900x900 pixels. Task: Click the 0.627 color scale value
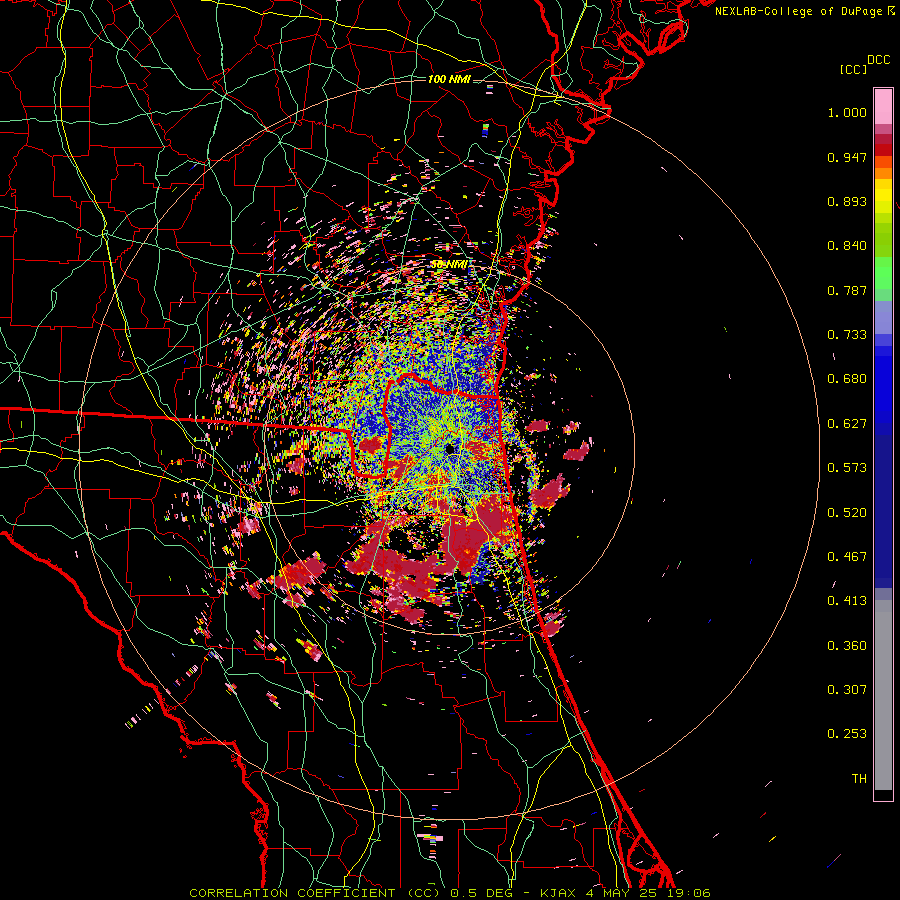point(847,424)
